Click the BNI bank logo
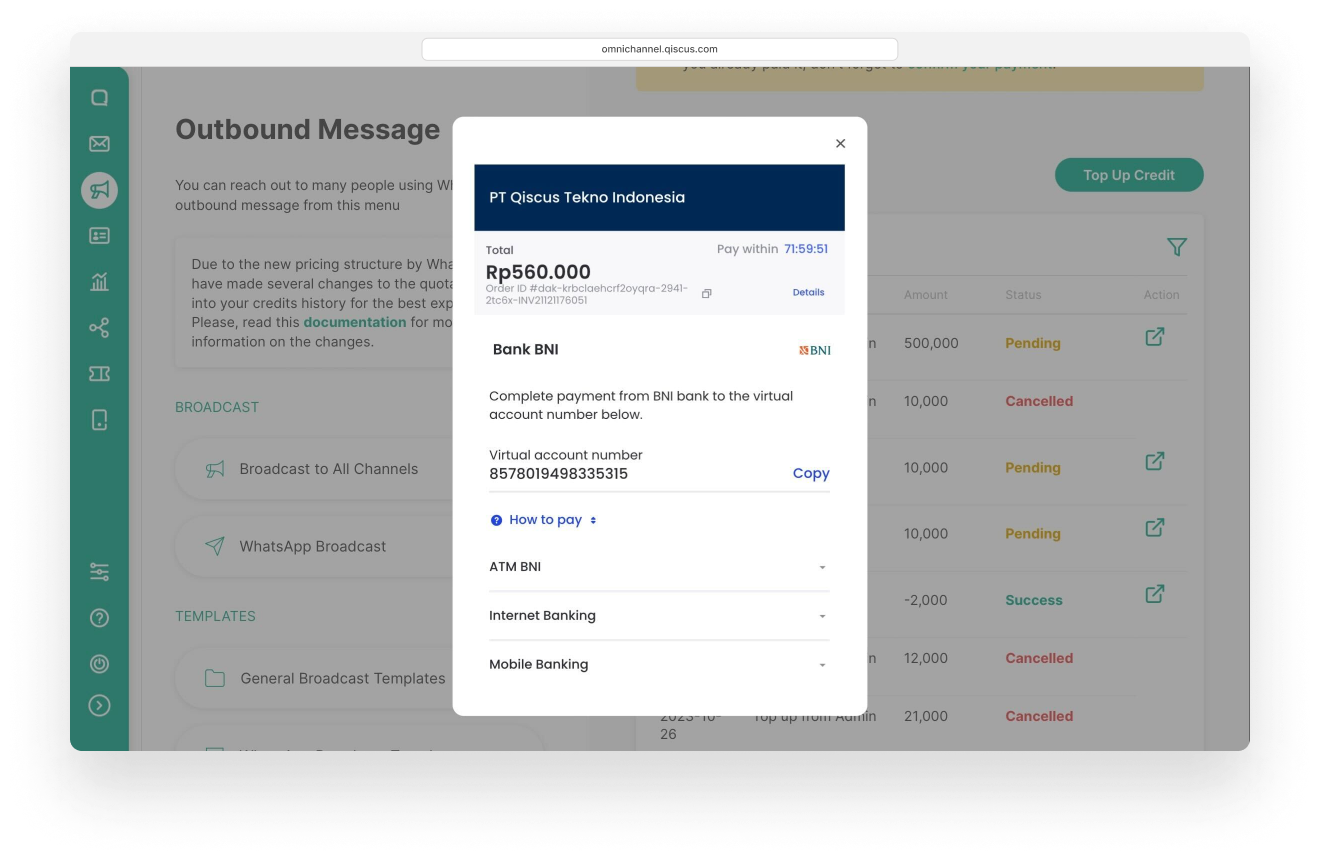Viewport: 1320px width, 860px height. click(x=815, y=350)
